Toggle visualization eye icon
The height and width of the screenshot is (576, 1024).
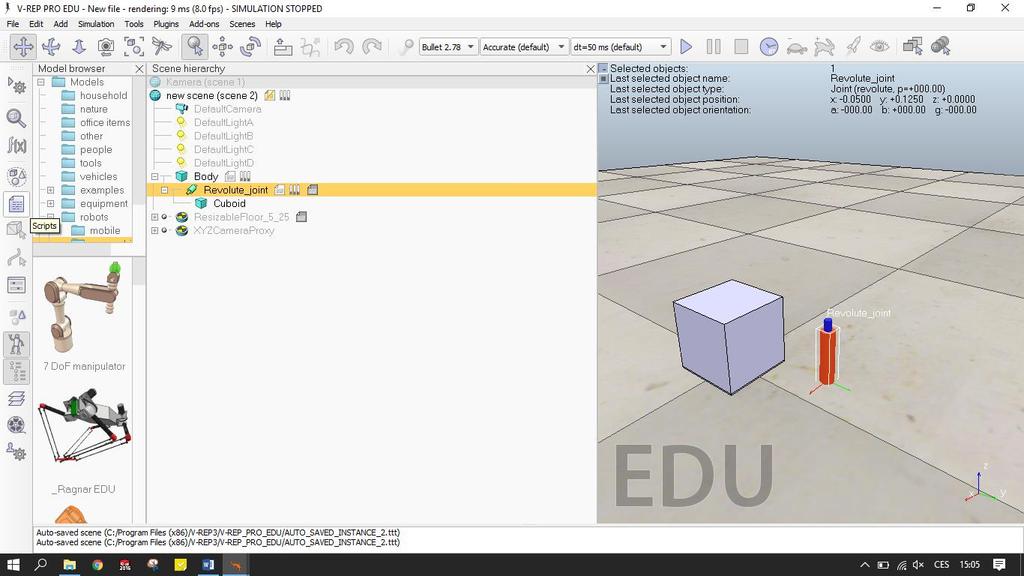pos(880,46)
